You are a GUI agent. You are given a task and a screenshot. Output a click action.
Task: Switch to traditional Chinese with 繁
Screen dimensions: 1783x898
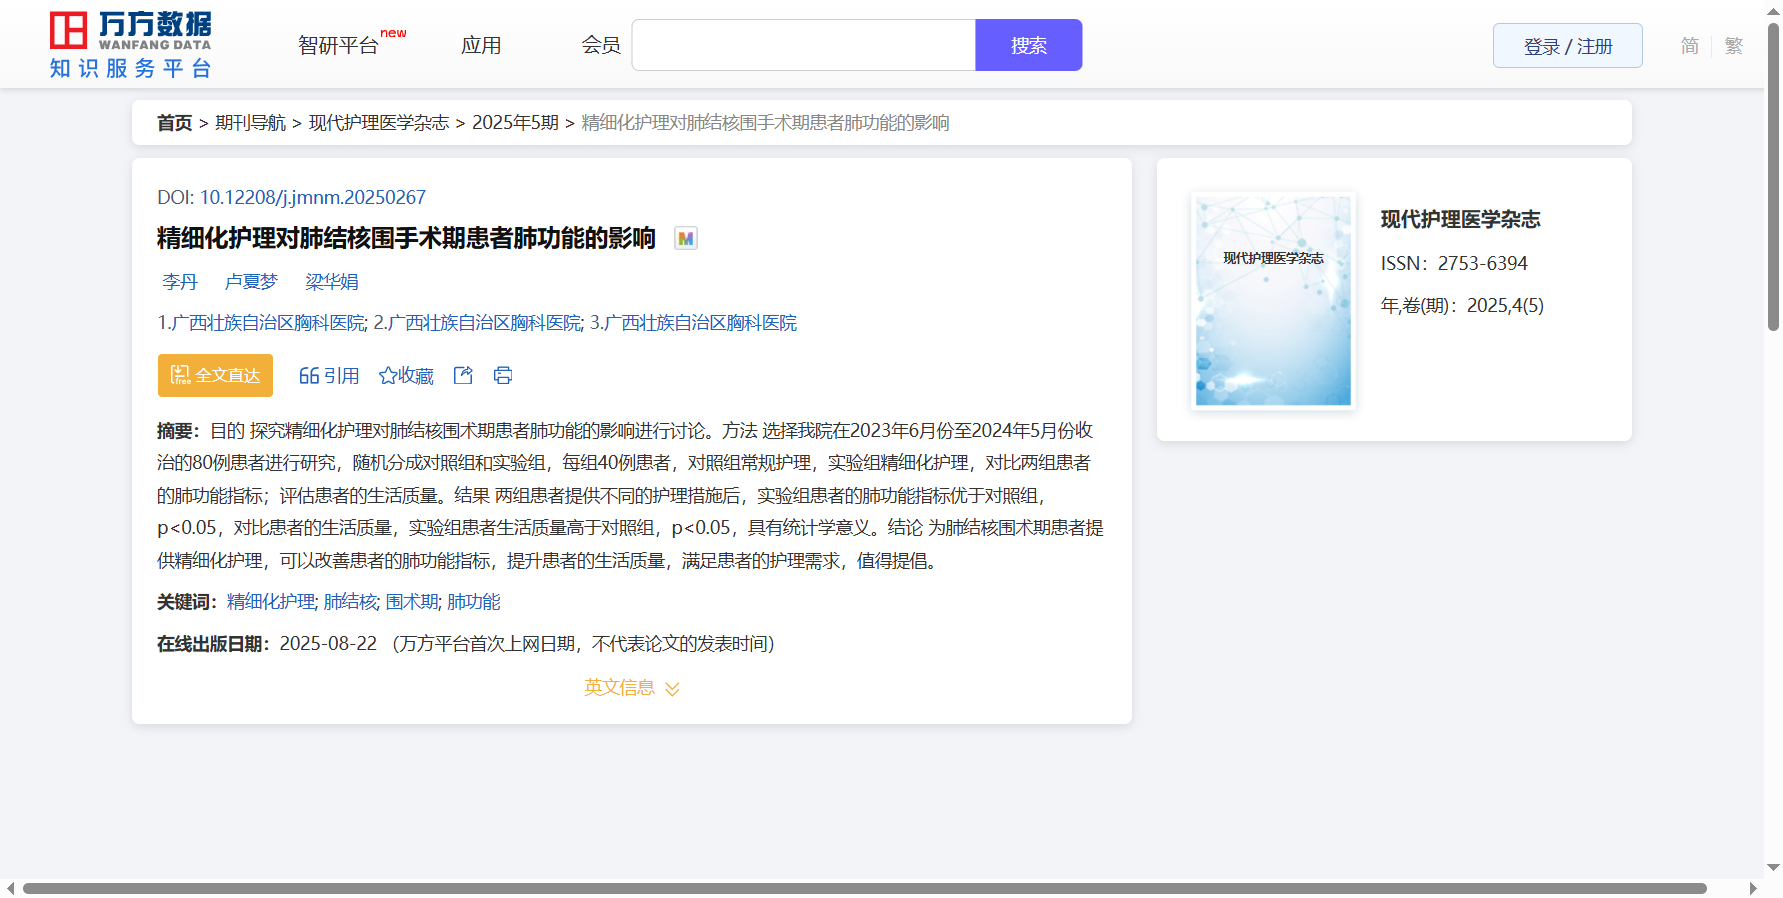tap(1733, 46)
